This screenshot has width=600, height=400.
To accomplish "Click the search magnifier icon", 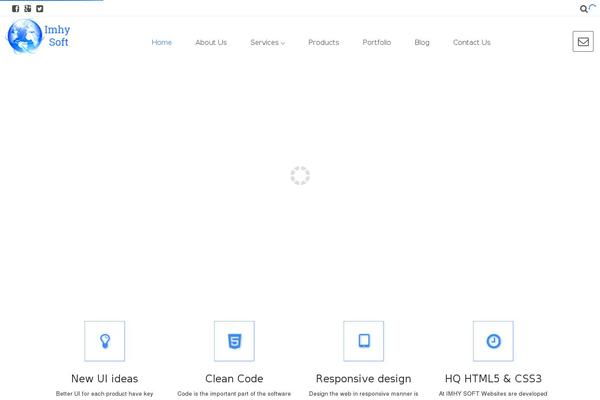I will 583,9.
